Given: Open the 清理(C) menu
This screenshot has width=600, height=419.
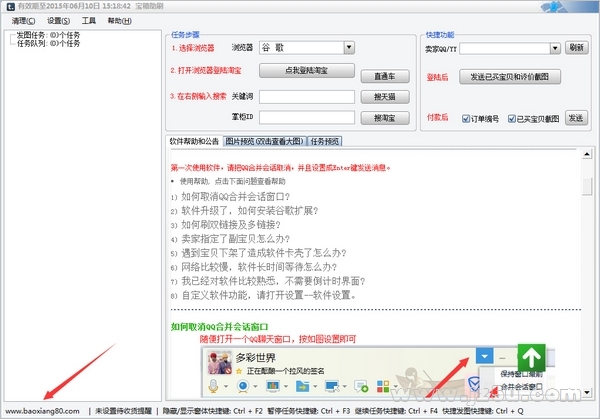Looking at the screenshot, I should (x=23, y=21).
